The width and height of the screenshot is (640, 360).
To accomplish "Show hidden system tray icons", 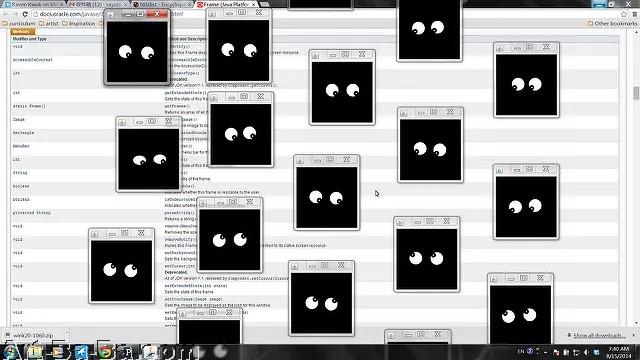I will click(x=546, y=352).
